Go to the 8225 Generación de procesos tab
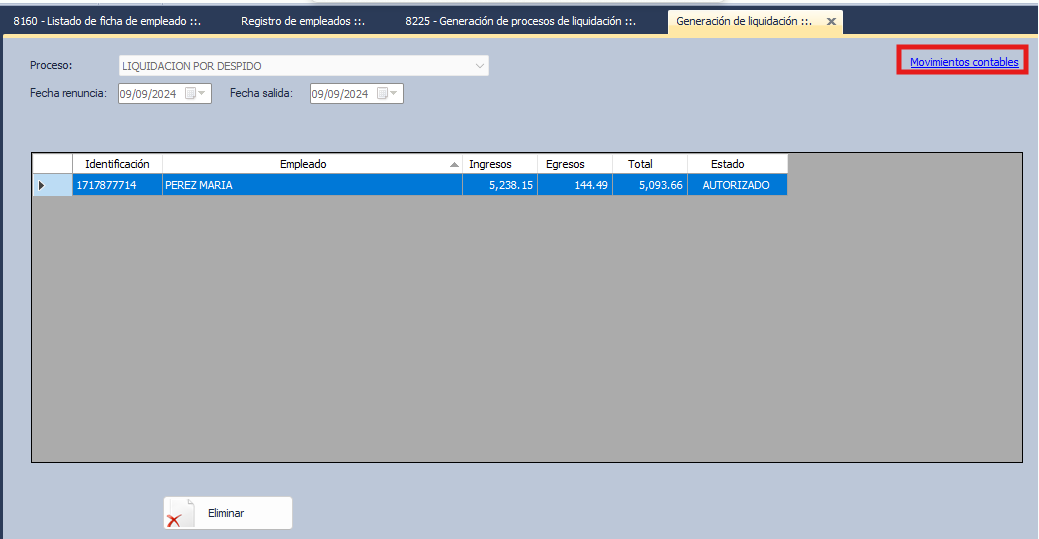1039x539 pixels. pos(520,21)
